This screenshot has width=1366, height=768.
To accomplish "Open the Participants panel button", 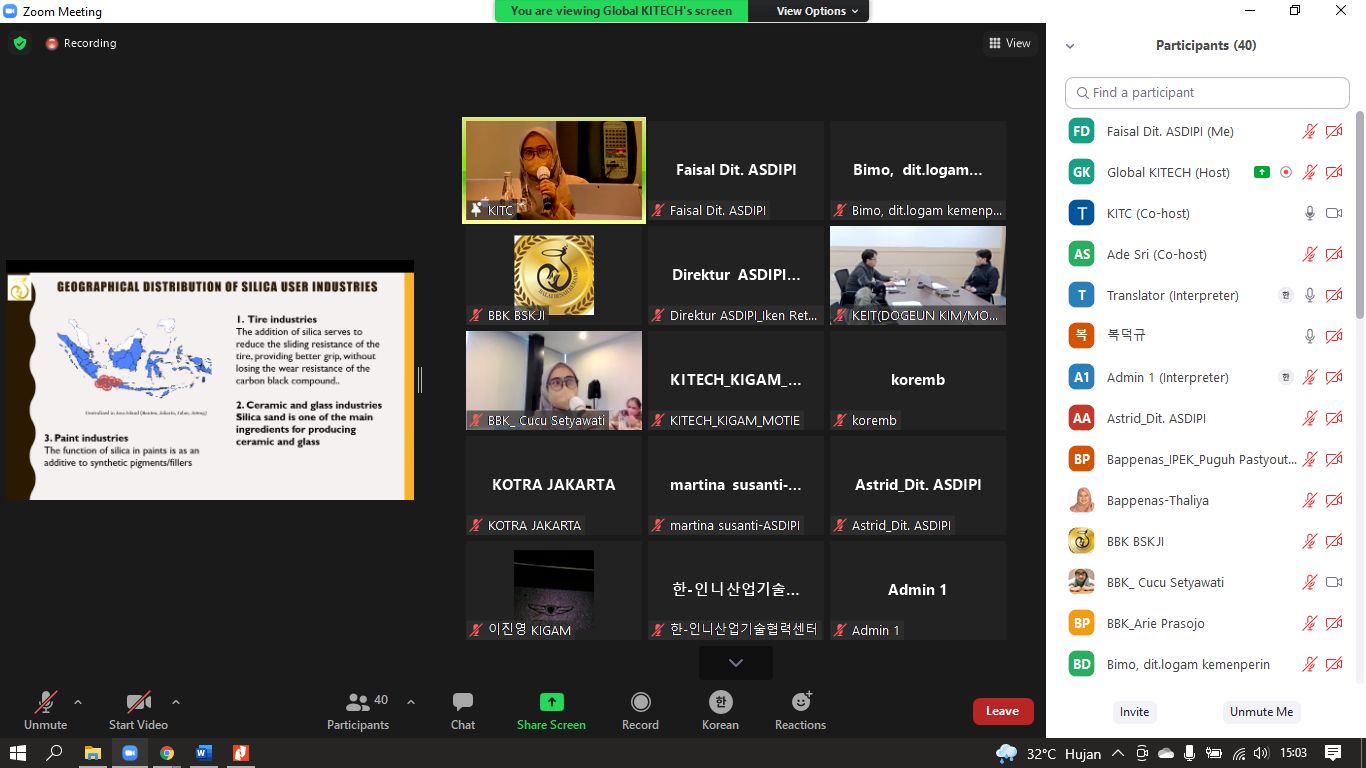I will pyautogui.click(x=358, y=711).
